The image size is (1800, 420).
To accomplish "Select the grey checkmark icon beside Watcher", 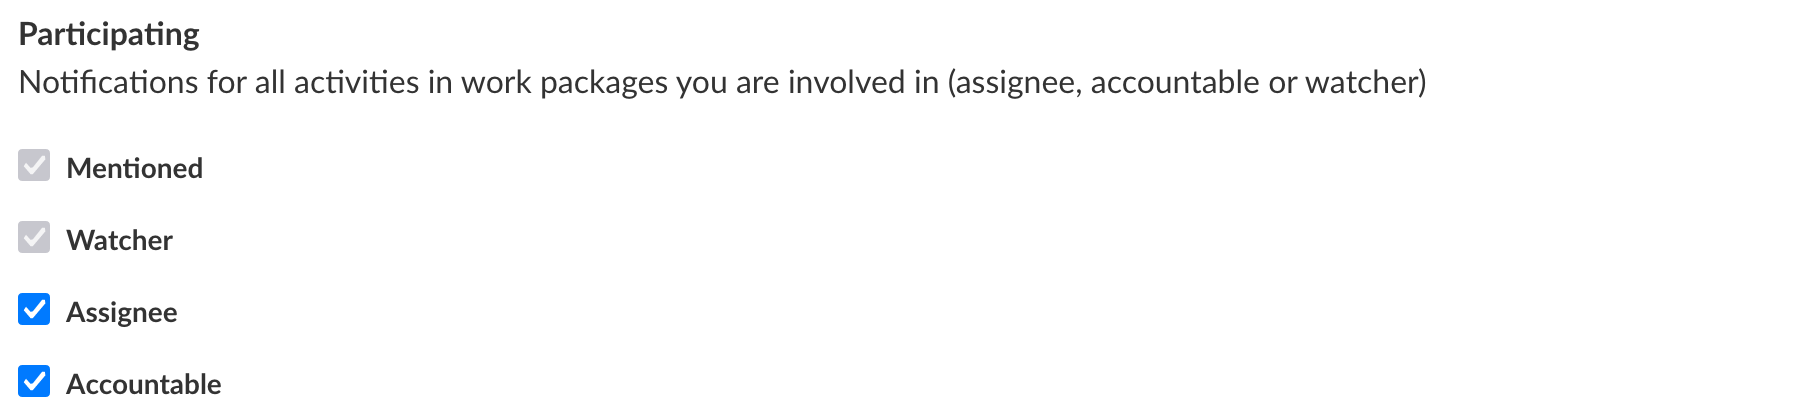I will click(x=34, y=238).
